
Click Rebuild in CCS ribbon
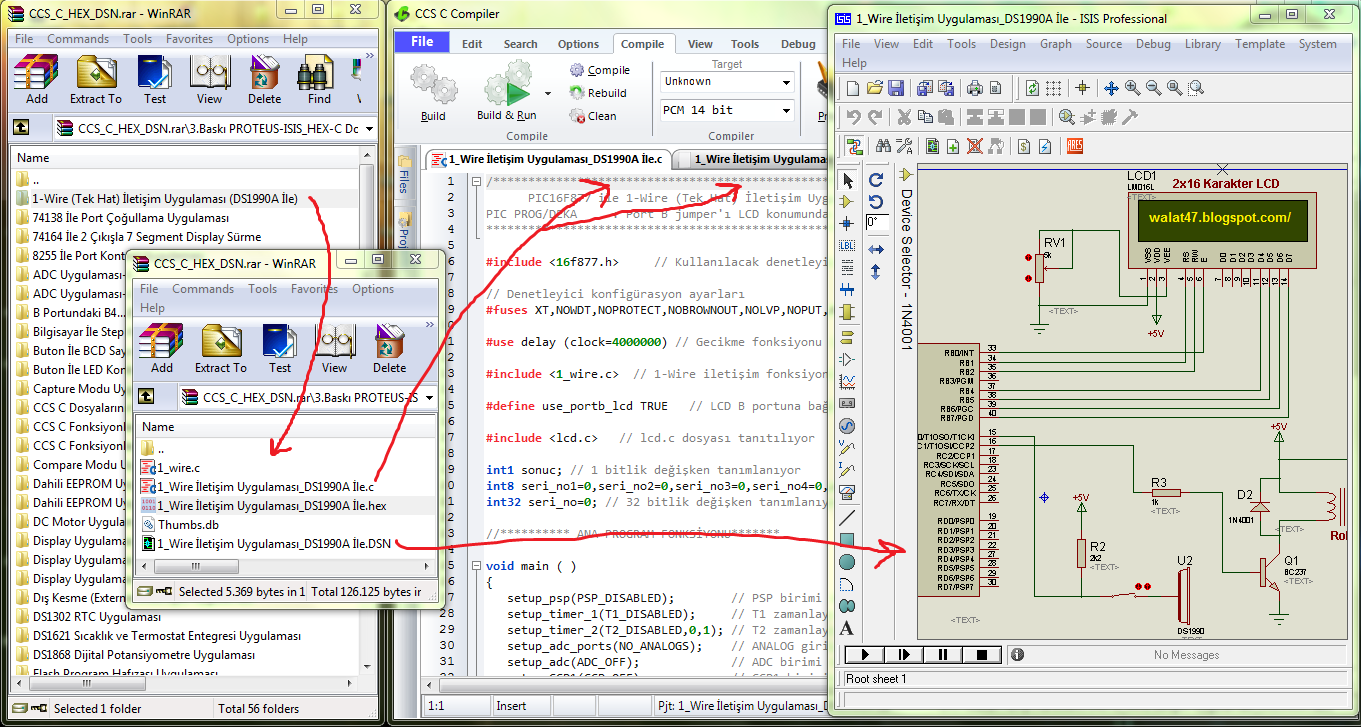coord(598,93)
